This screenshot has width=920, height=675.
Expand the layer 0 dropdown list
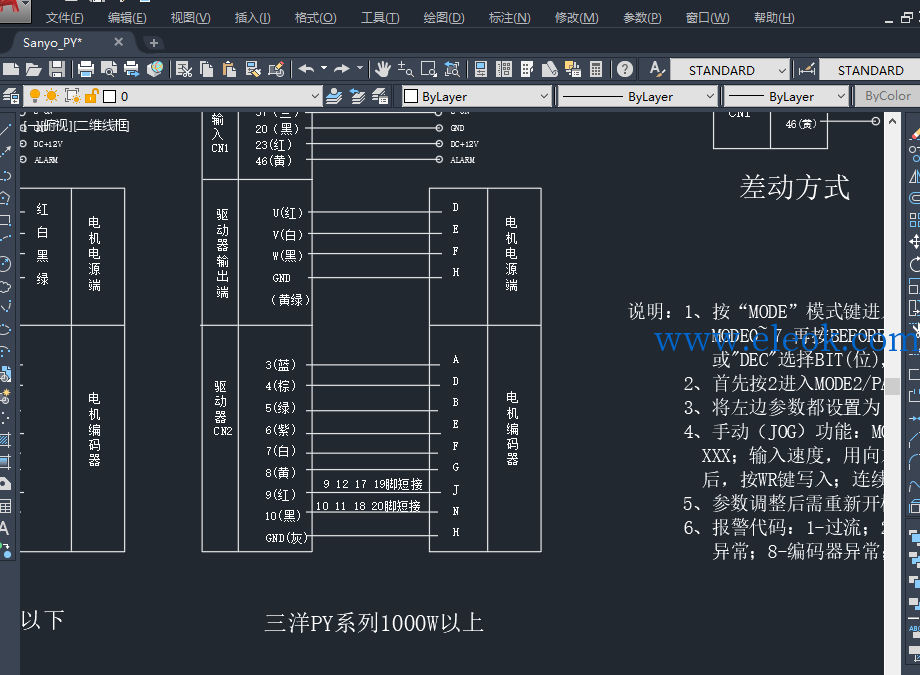point(315,96)
